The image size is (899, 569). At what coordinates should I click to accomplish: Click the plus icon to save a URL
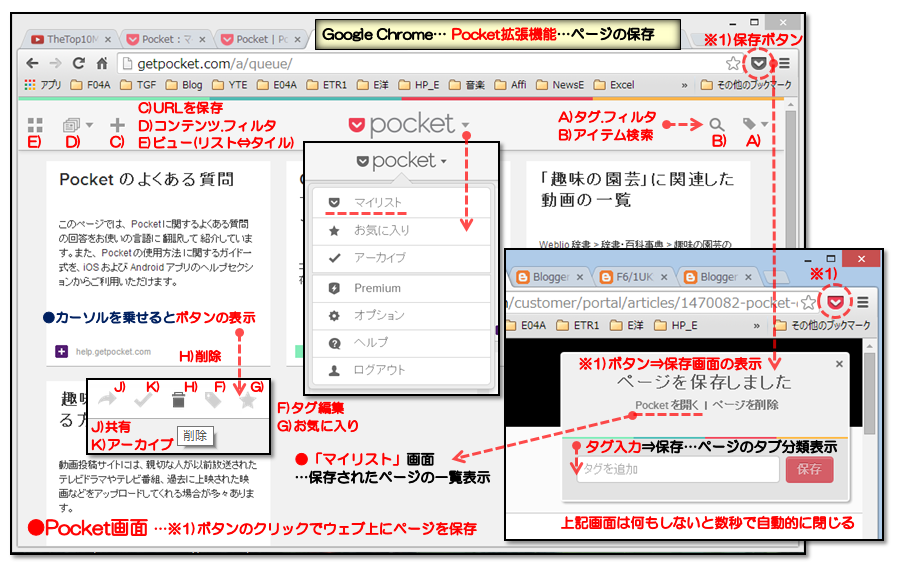(117, 125)
